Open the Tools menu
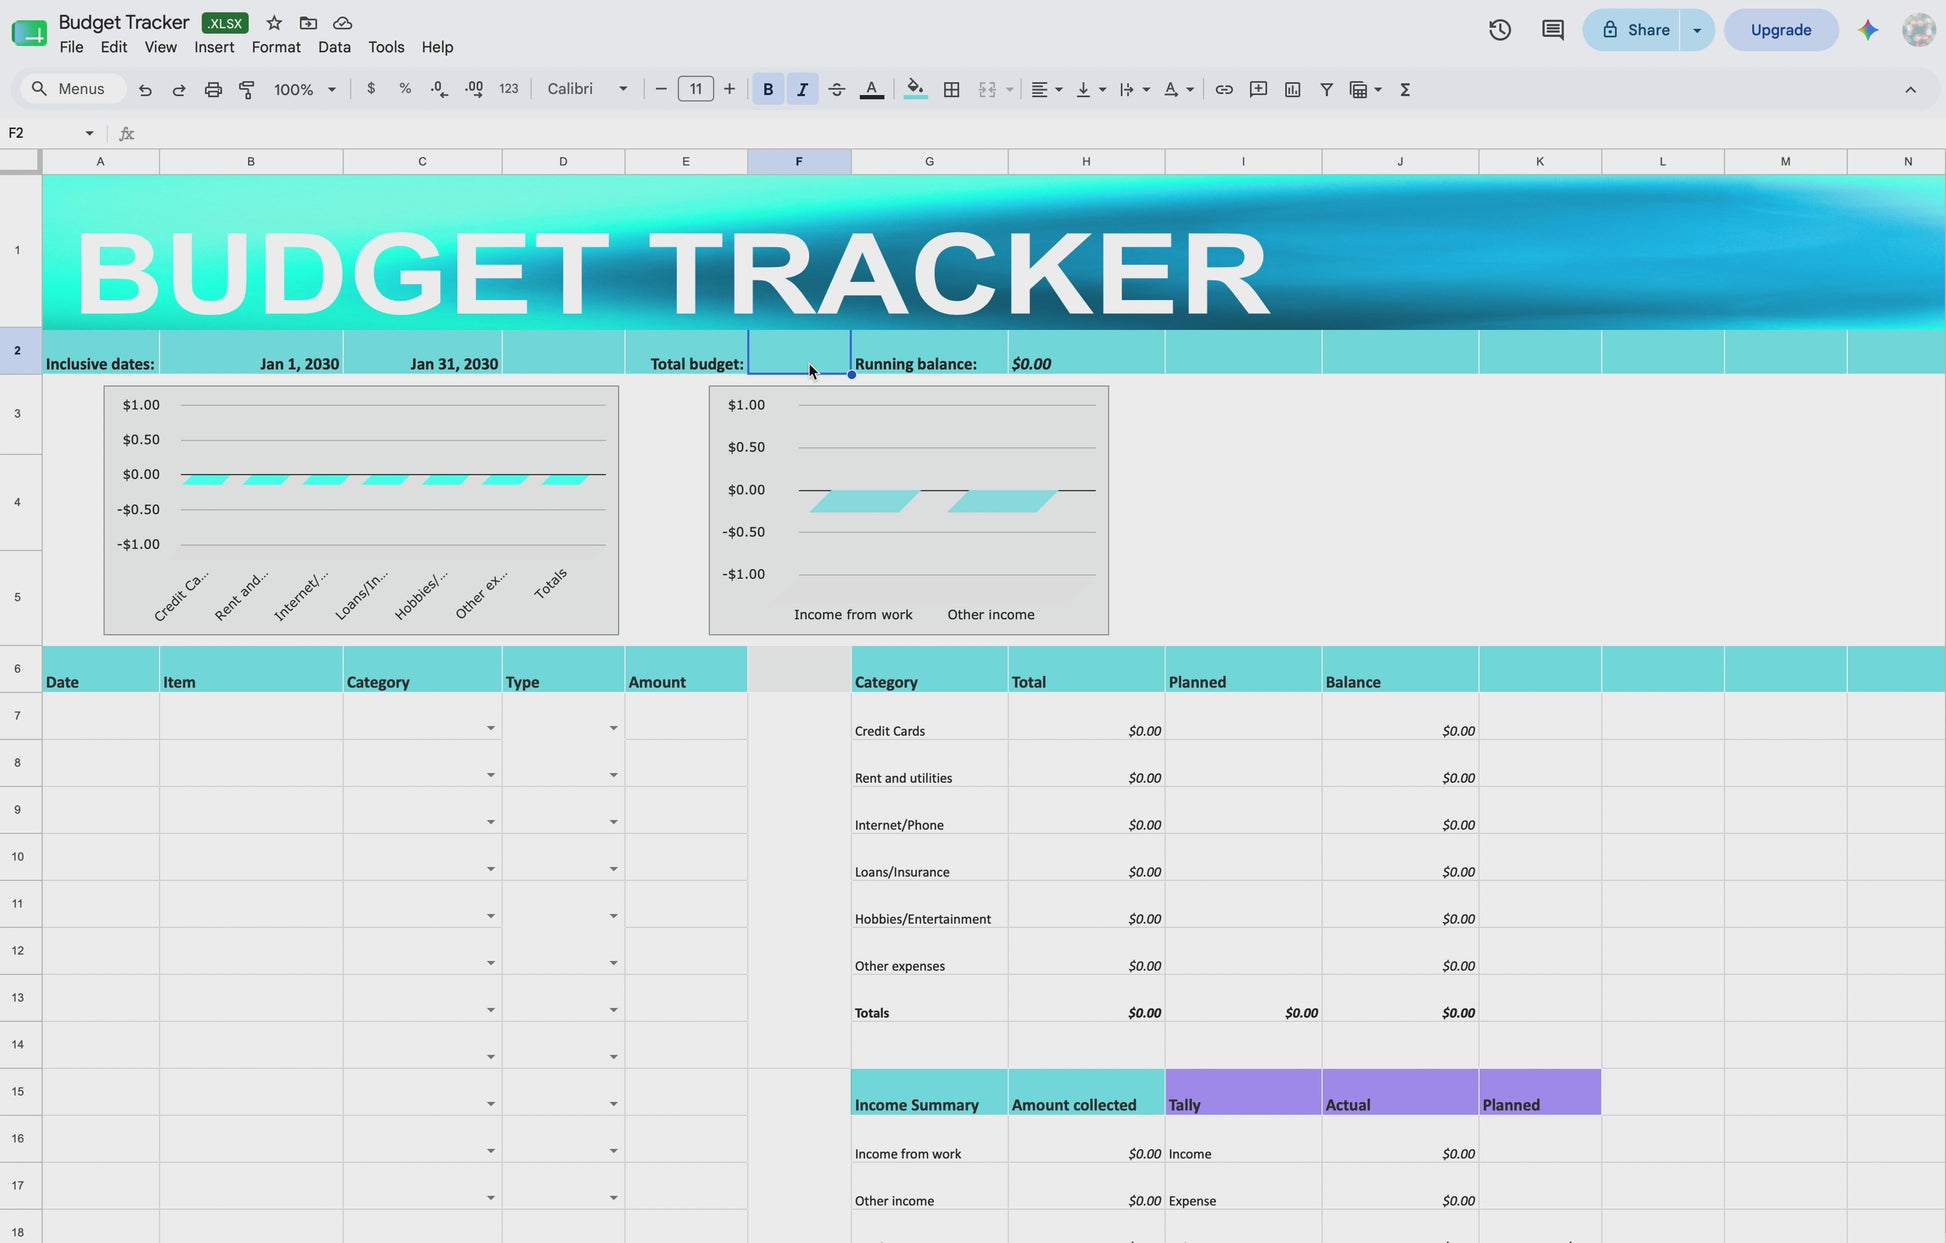Screen dimensions: 1946x1243 [386, 47]
